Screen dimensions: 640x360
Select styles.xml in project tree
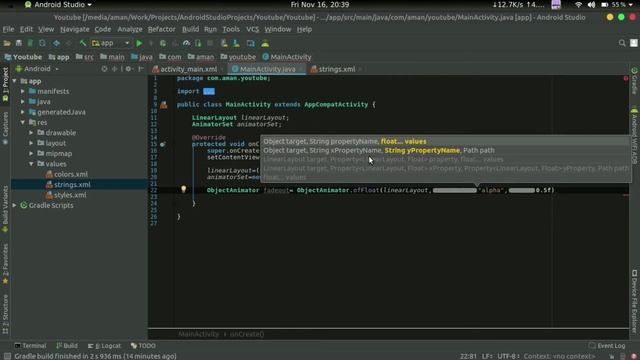66,195
